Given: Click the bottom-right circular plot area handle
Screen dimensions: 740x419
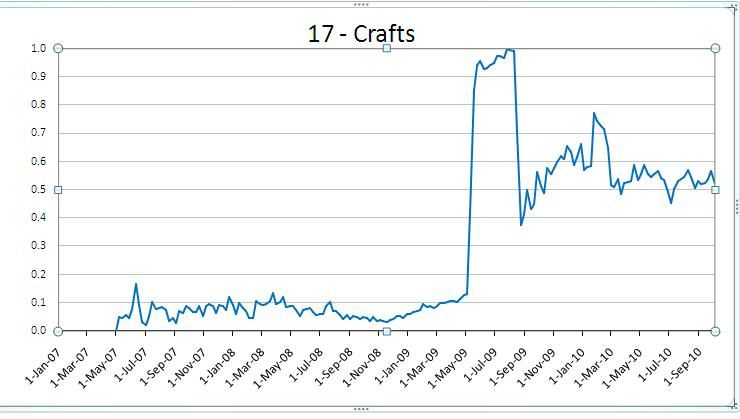Looking at the screenshot, I should point(715,331).
